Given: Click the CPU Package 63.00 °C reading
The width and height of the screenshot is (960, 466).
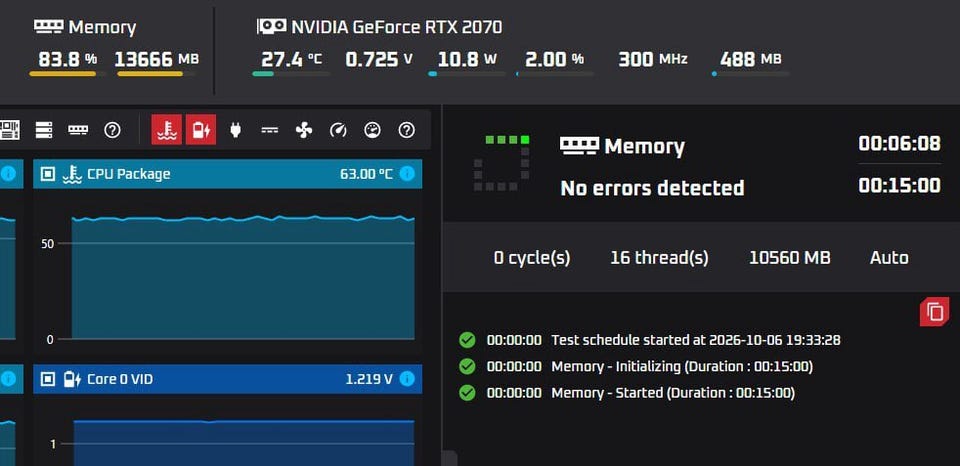Looking at the screenshot, I should point(366,174).
